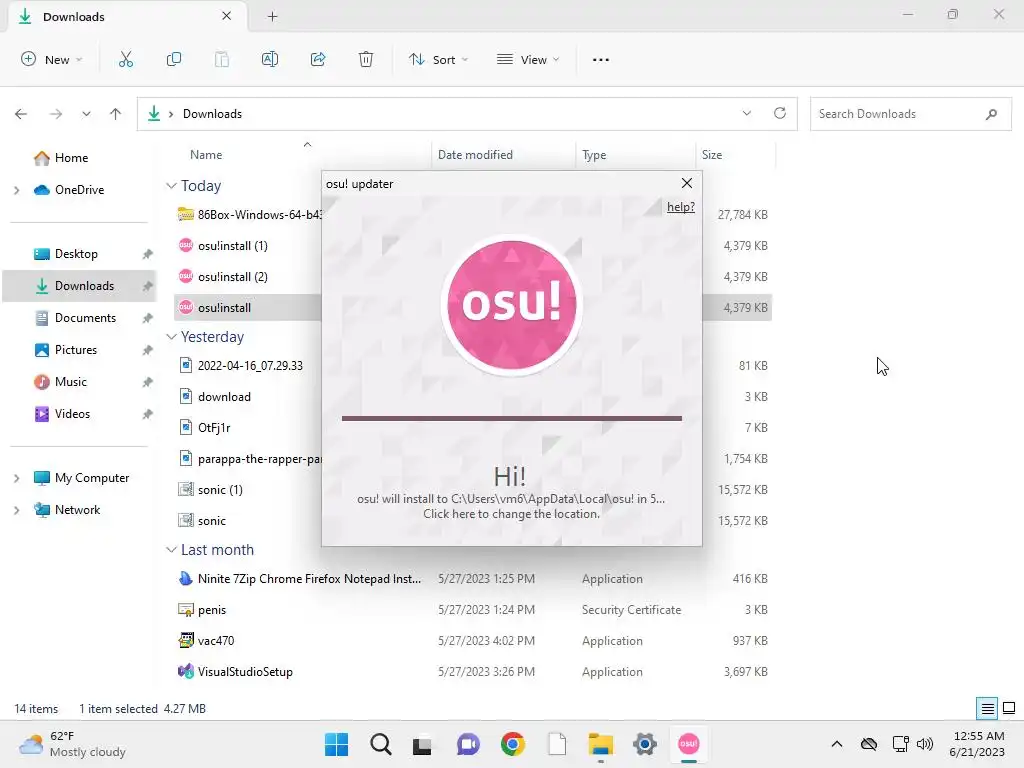Click the search magnifier icon in Search Downloads
This screenshot has height=768, width=1024.
[991, 114]
